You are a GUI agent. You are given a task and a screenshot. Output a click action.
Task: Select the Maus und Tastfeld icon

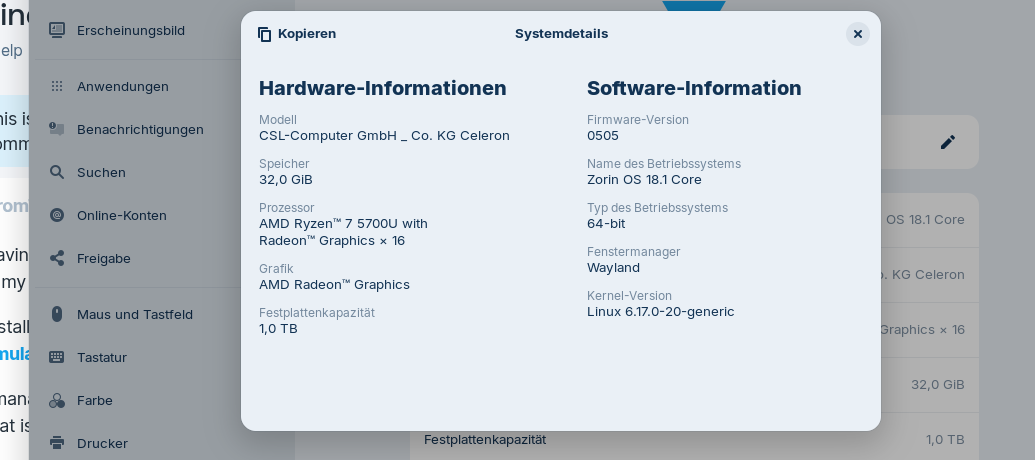(57, 314)
